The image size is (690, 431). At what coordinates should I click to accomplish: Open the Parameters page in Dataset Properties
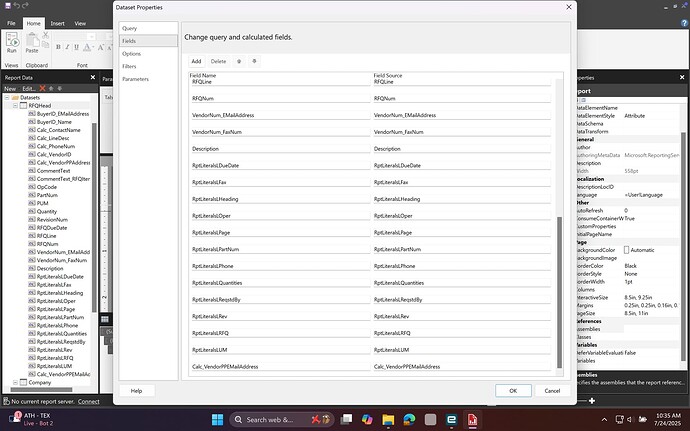[x=148, y=79]
